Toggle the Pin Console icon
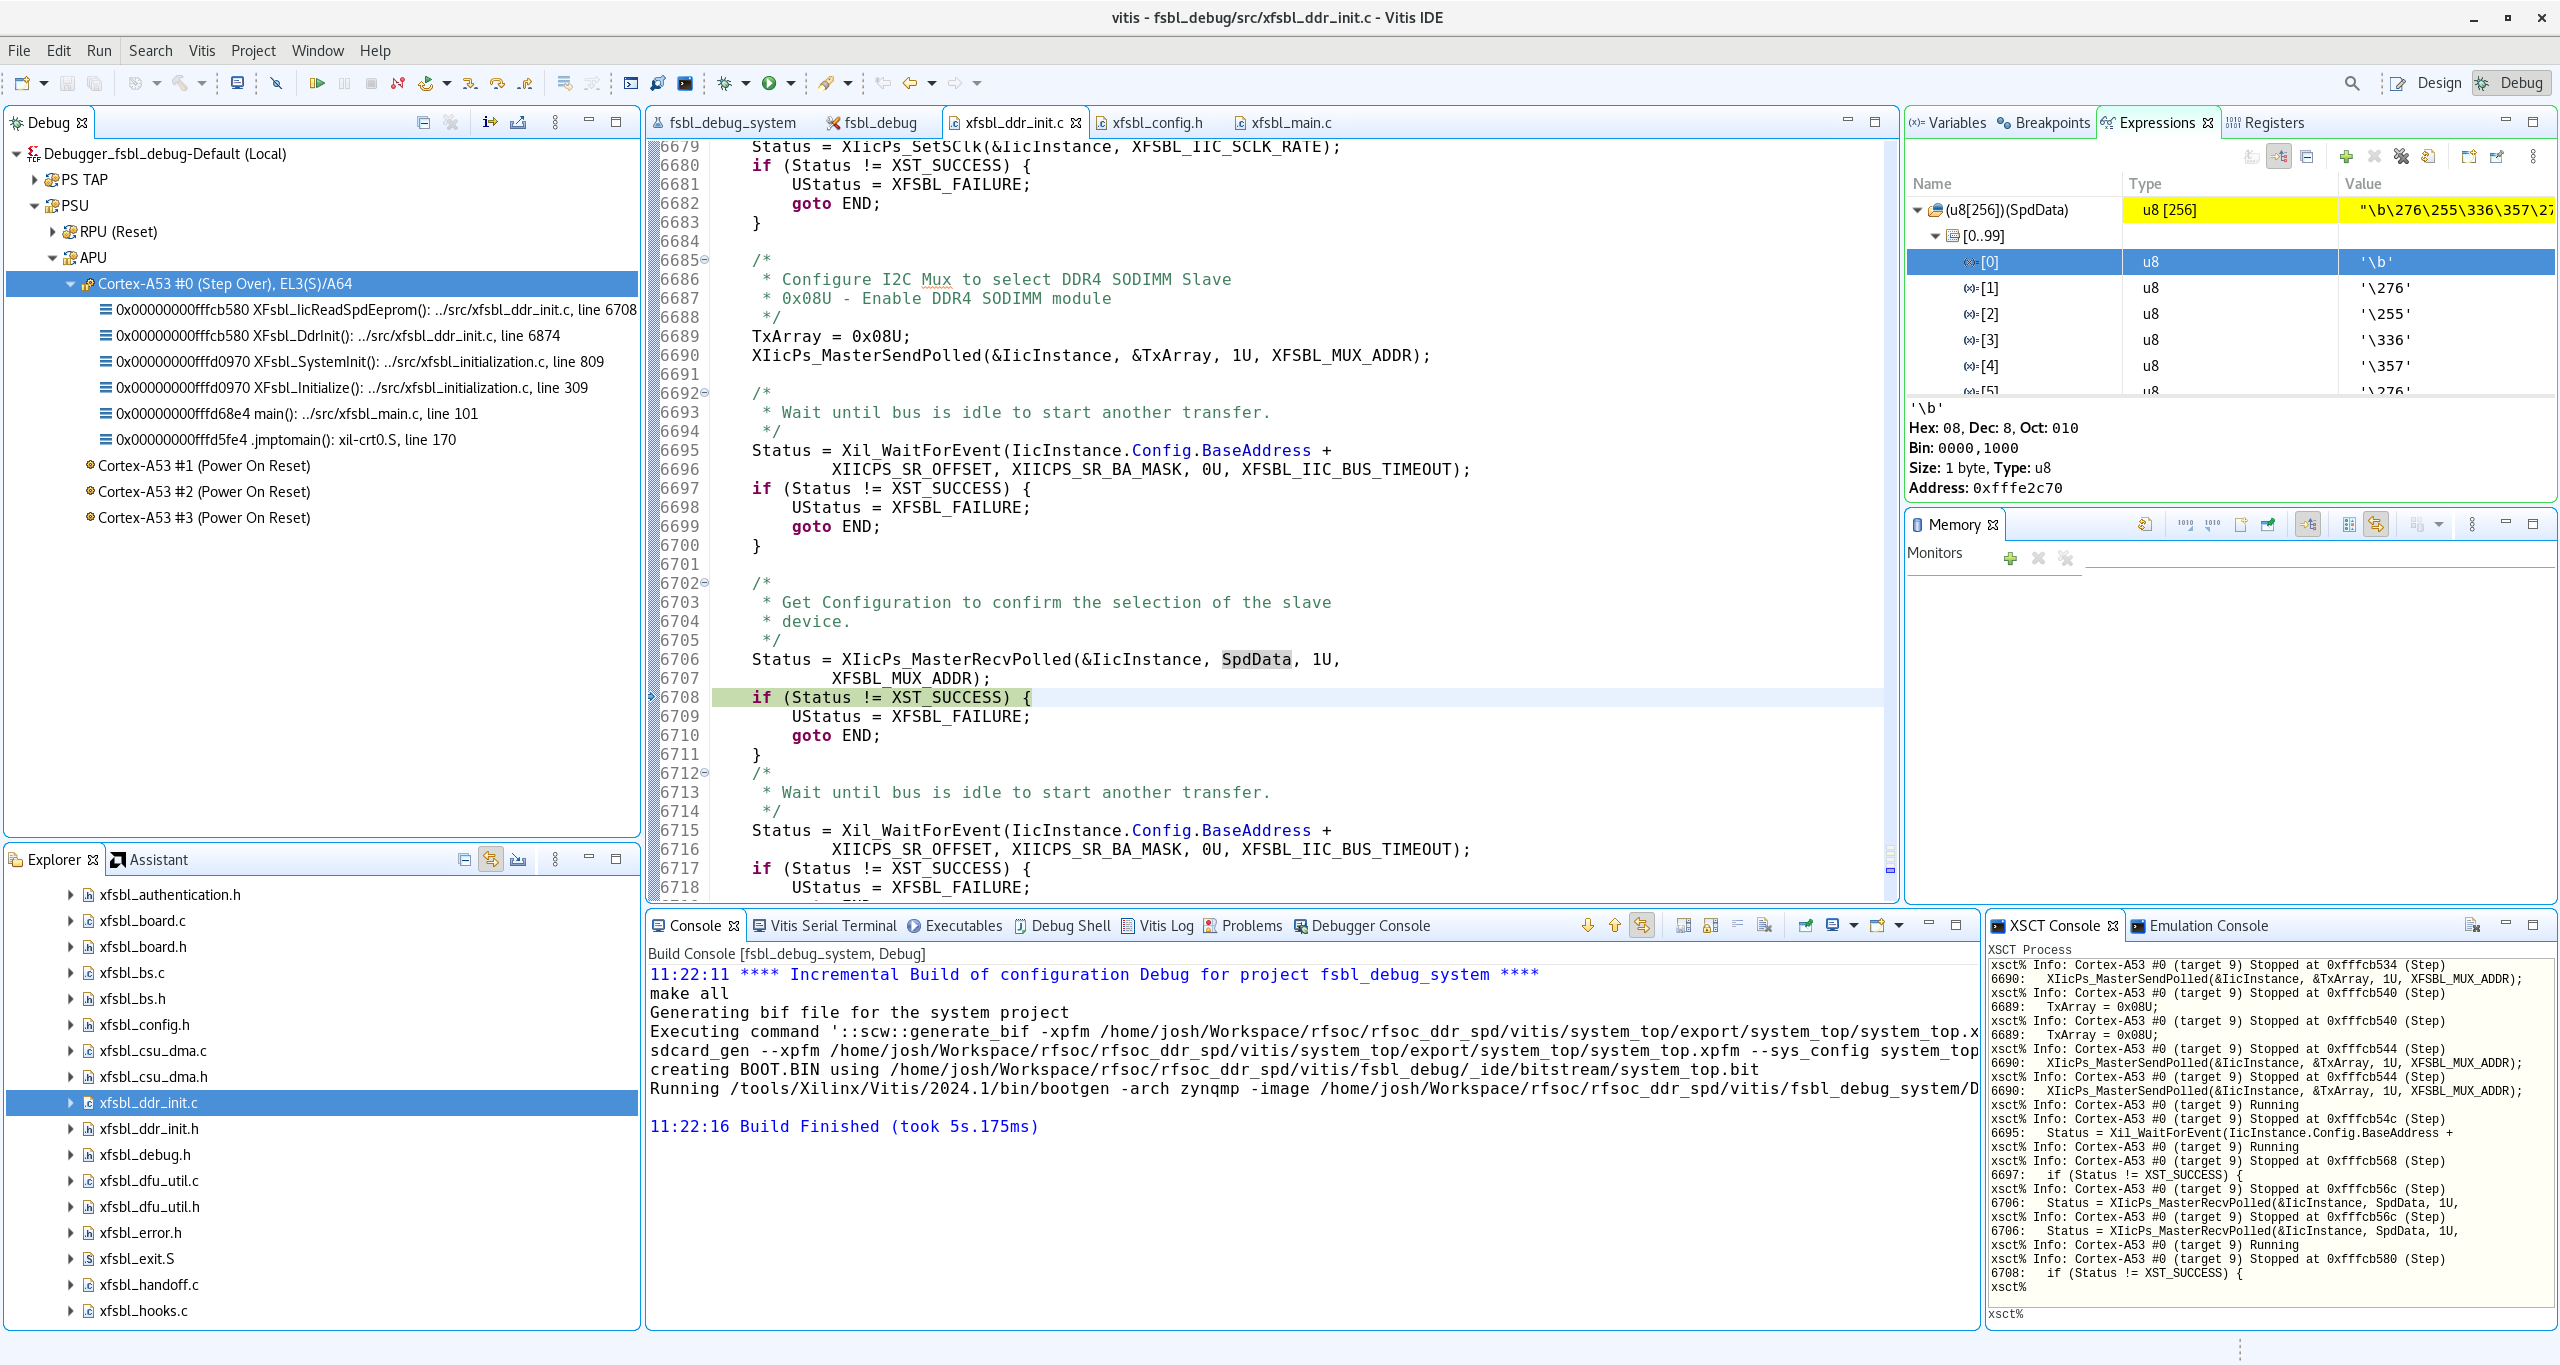2560x1365 pixels. pyautogui.click(x=1806, y=926)
